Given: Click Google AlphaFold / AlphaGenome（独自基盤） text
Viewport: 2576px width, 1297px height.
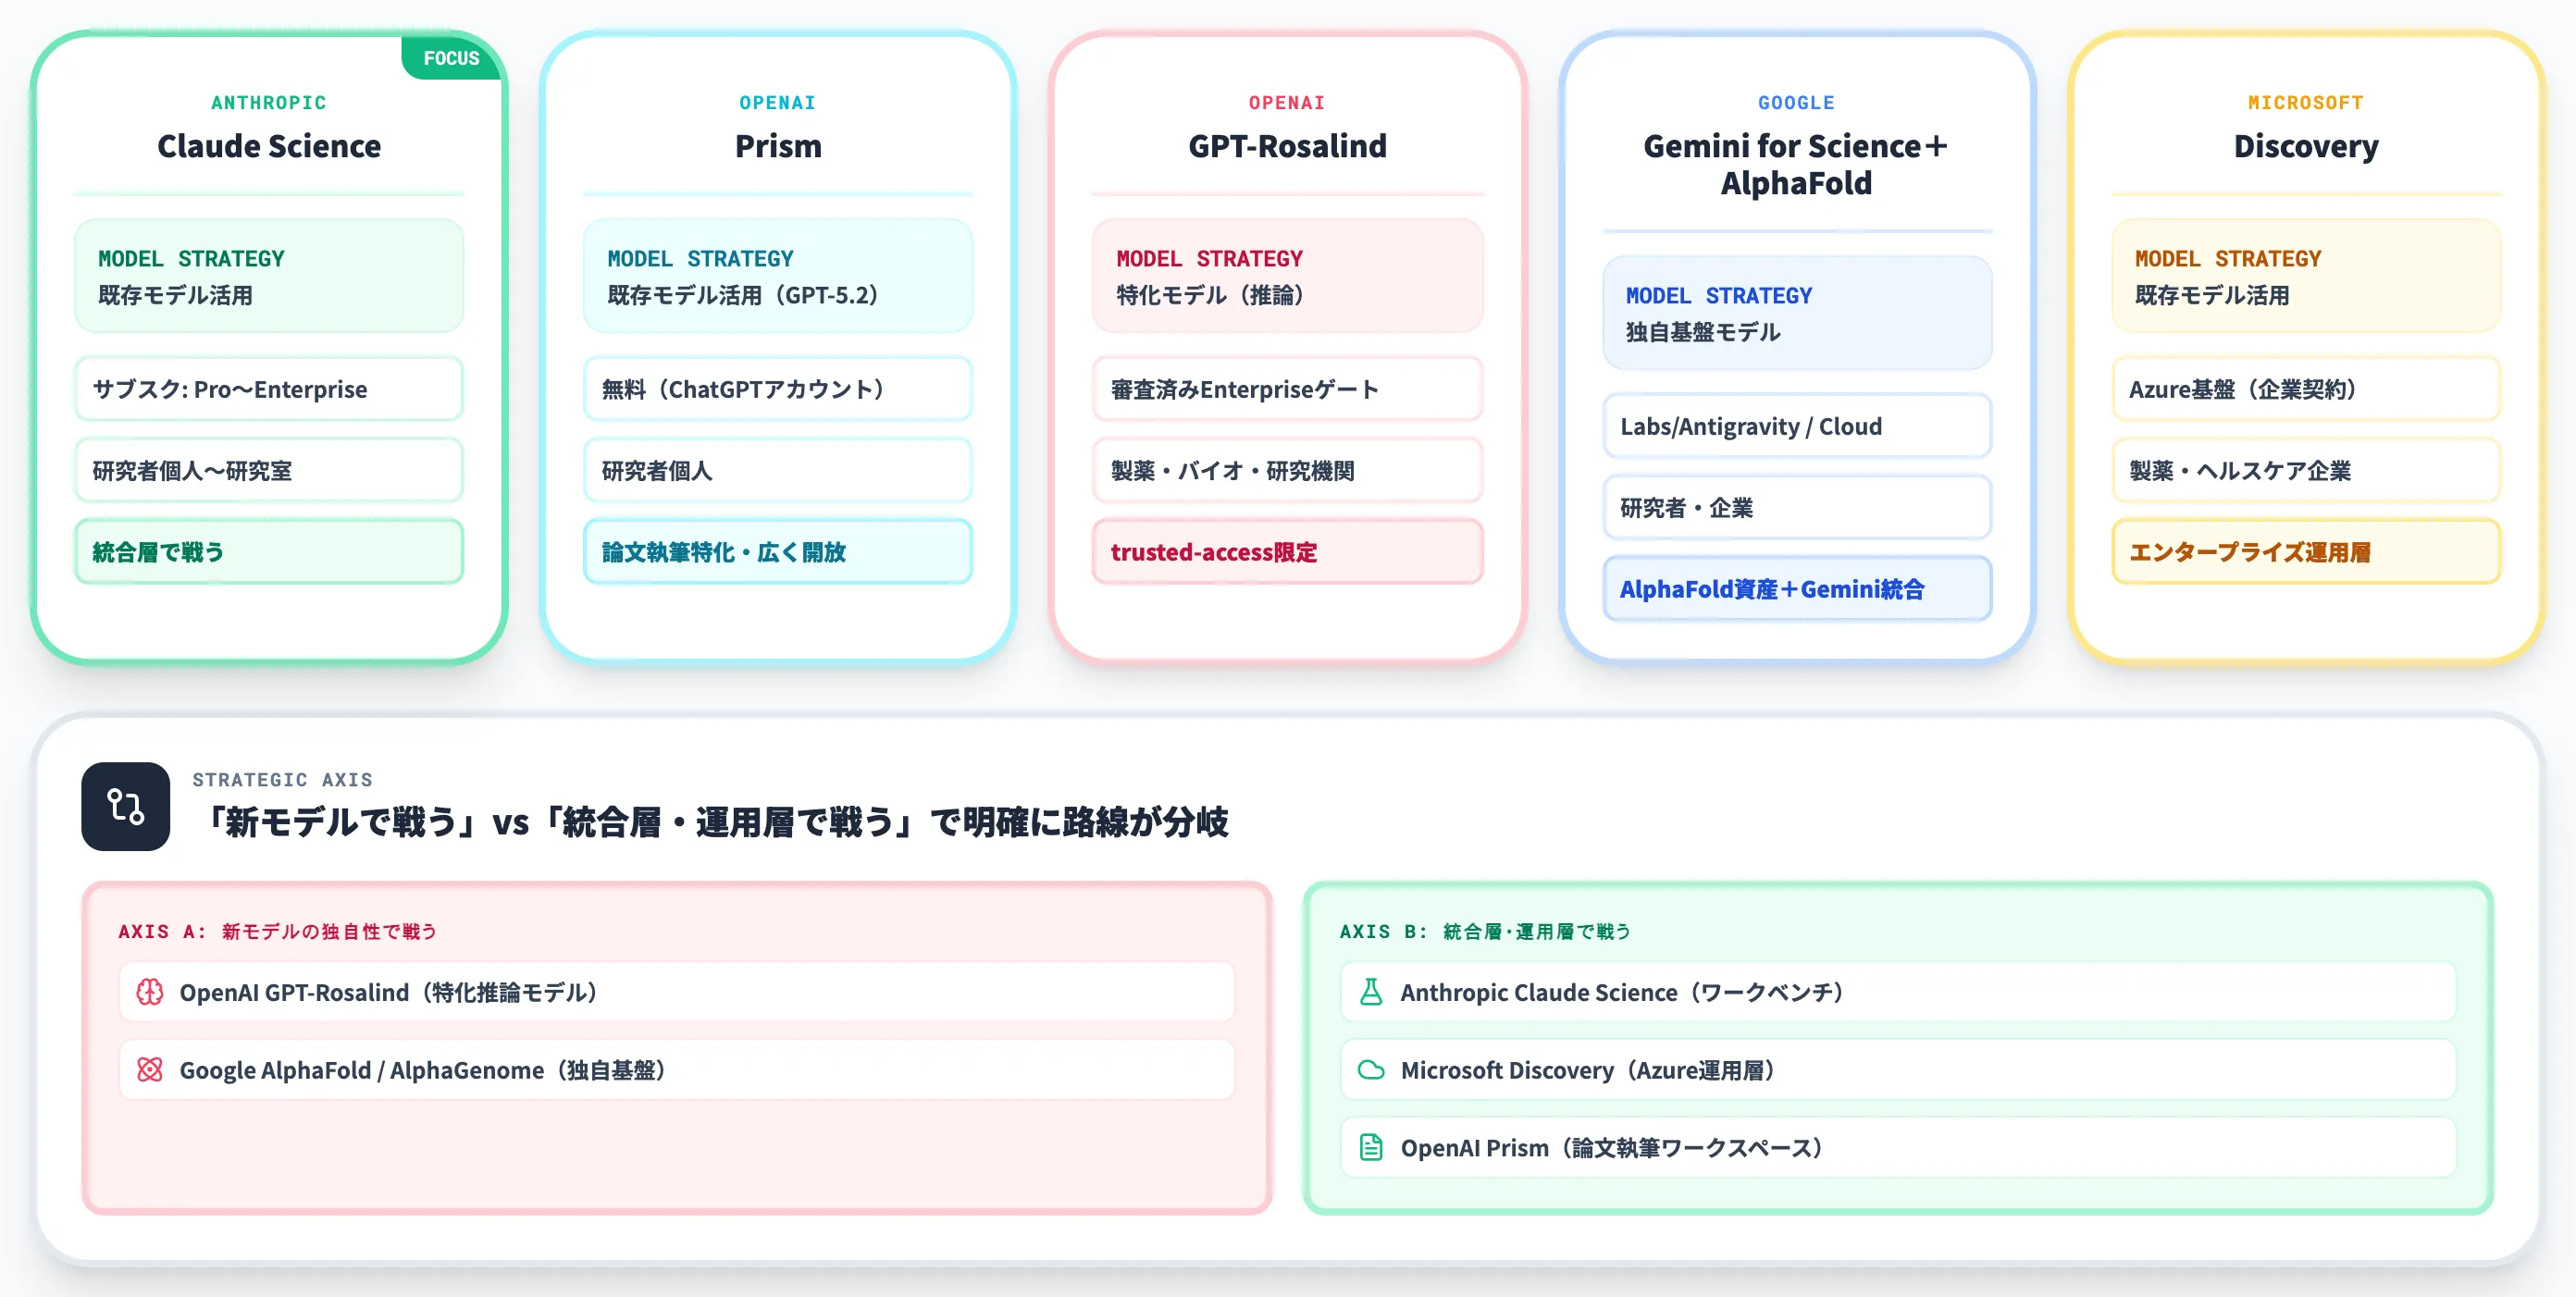Looking at the screenshot, I should pyautogui.click(x=425, y=1070).
